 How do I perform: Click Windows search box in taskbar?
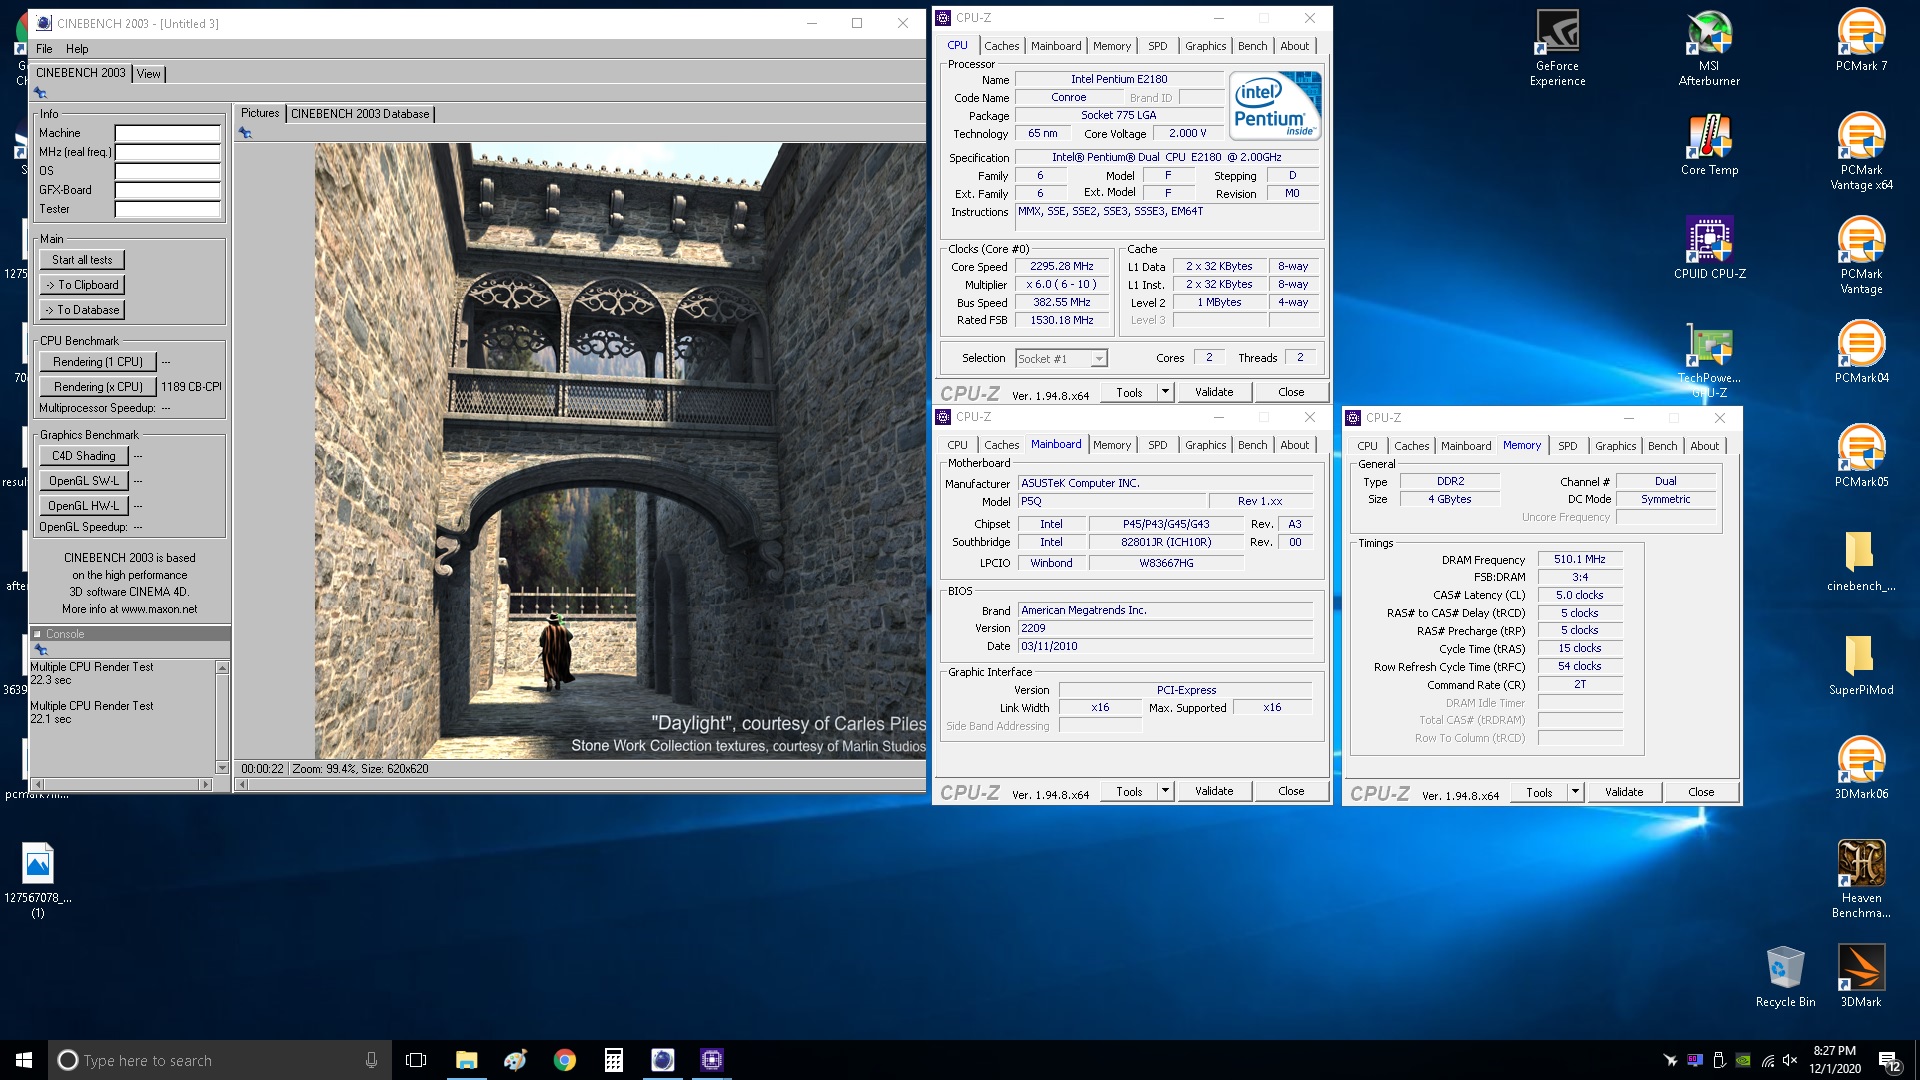(x=218, y=1060)
